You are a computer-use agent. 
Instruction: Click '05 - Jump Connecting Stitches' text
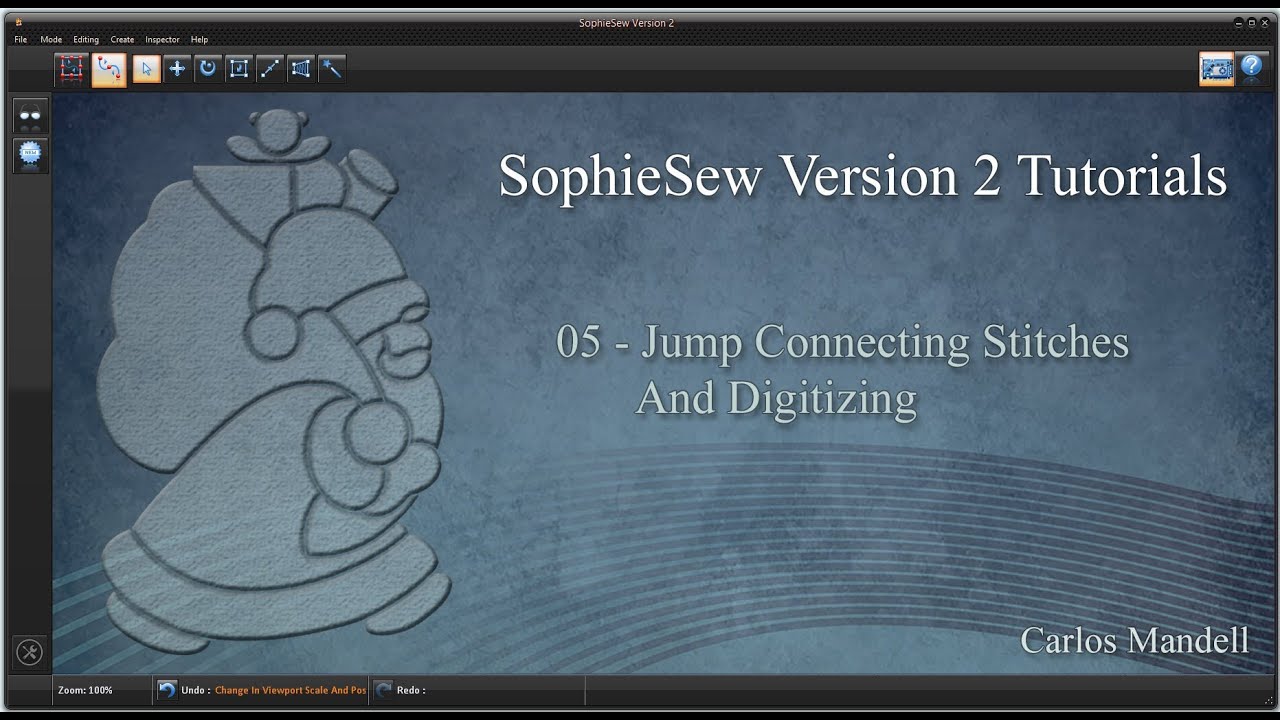click(x=843, y=342)
